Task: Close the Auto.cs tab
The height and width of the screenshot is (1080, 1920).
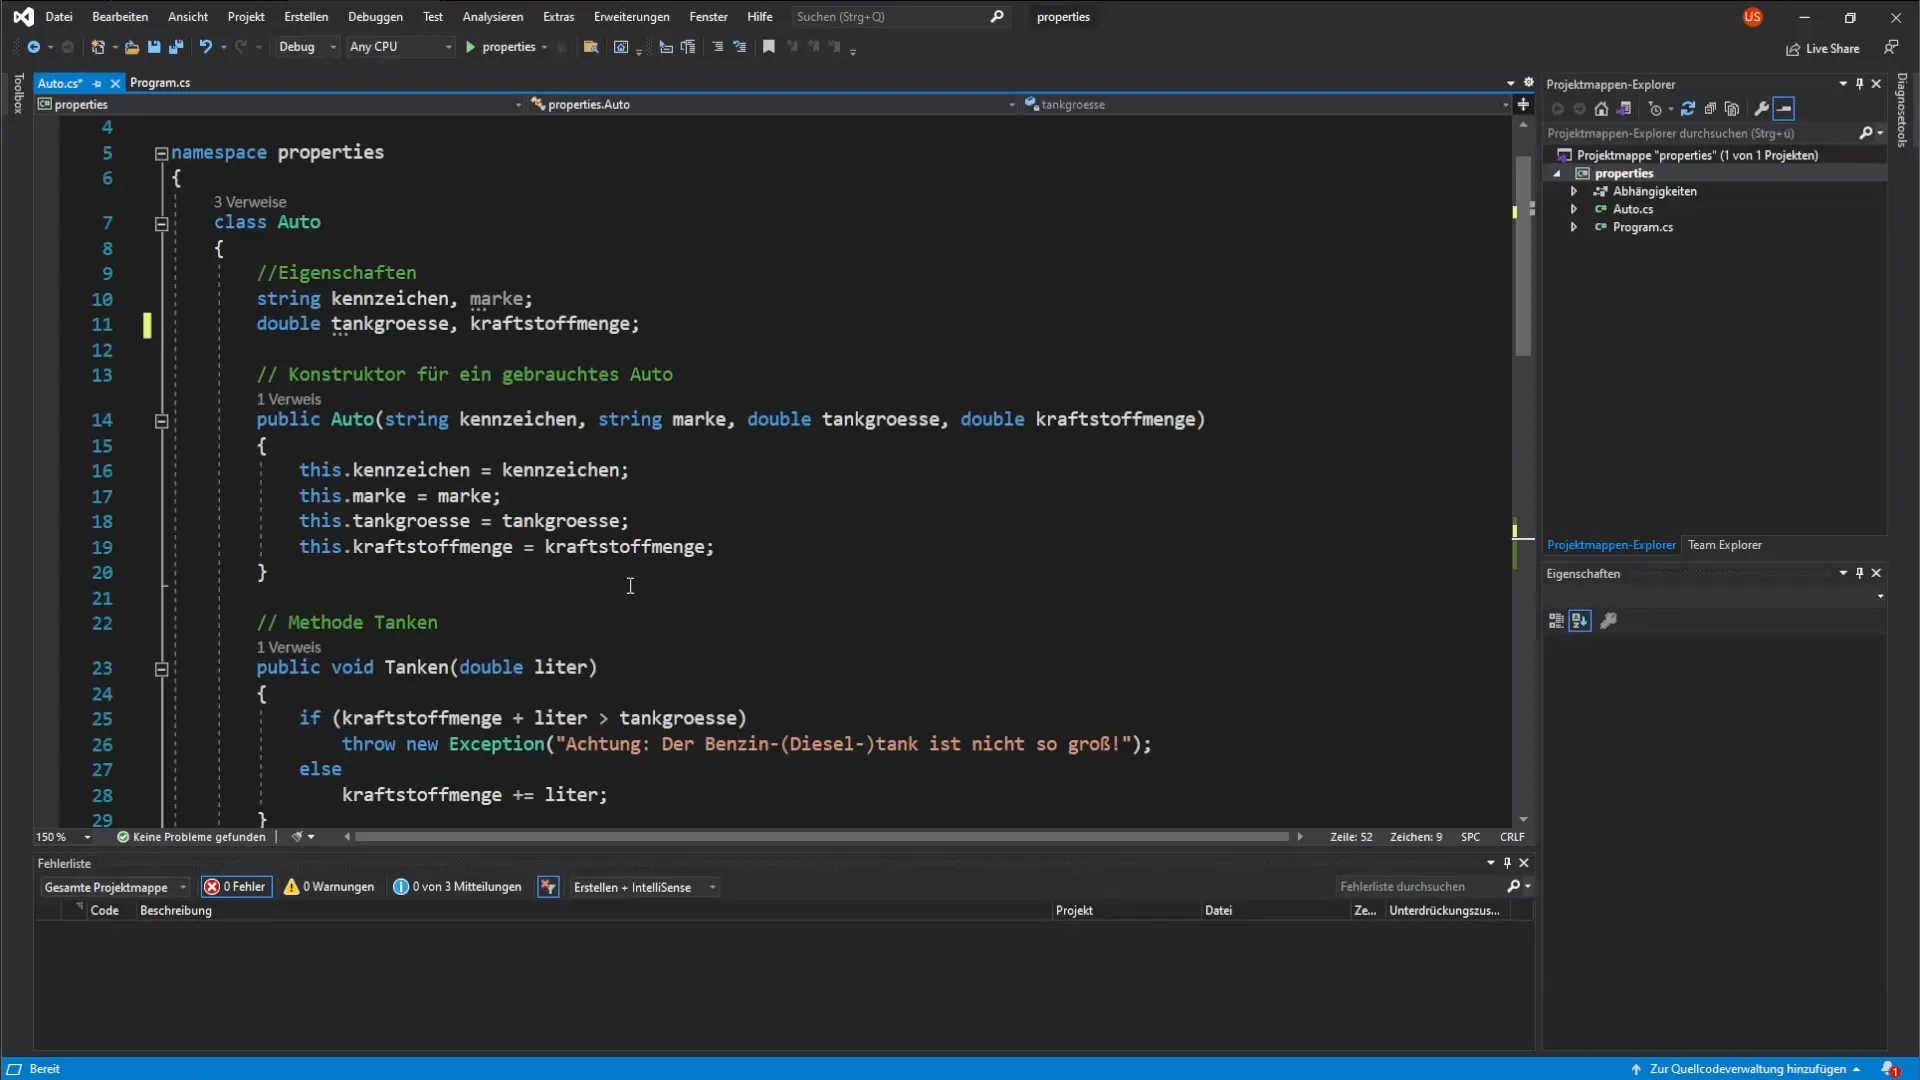Action: pos(115,83)
